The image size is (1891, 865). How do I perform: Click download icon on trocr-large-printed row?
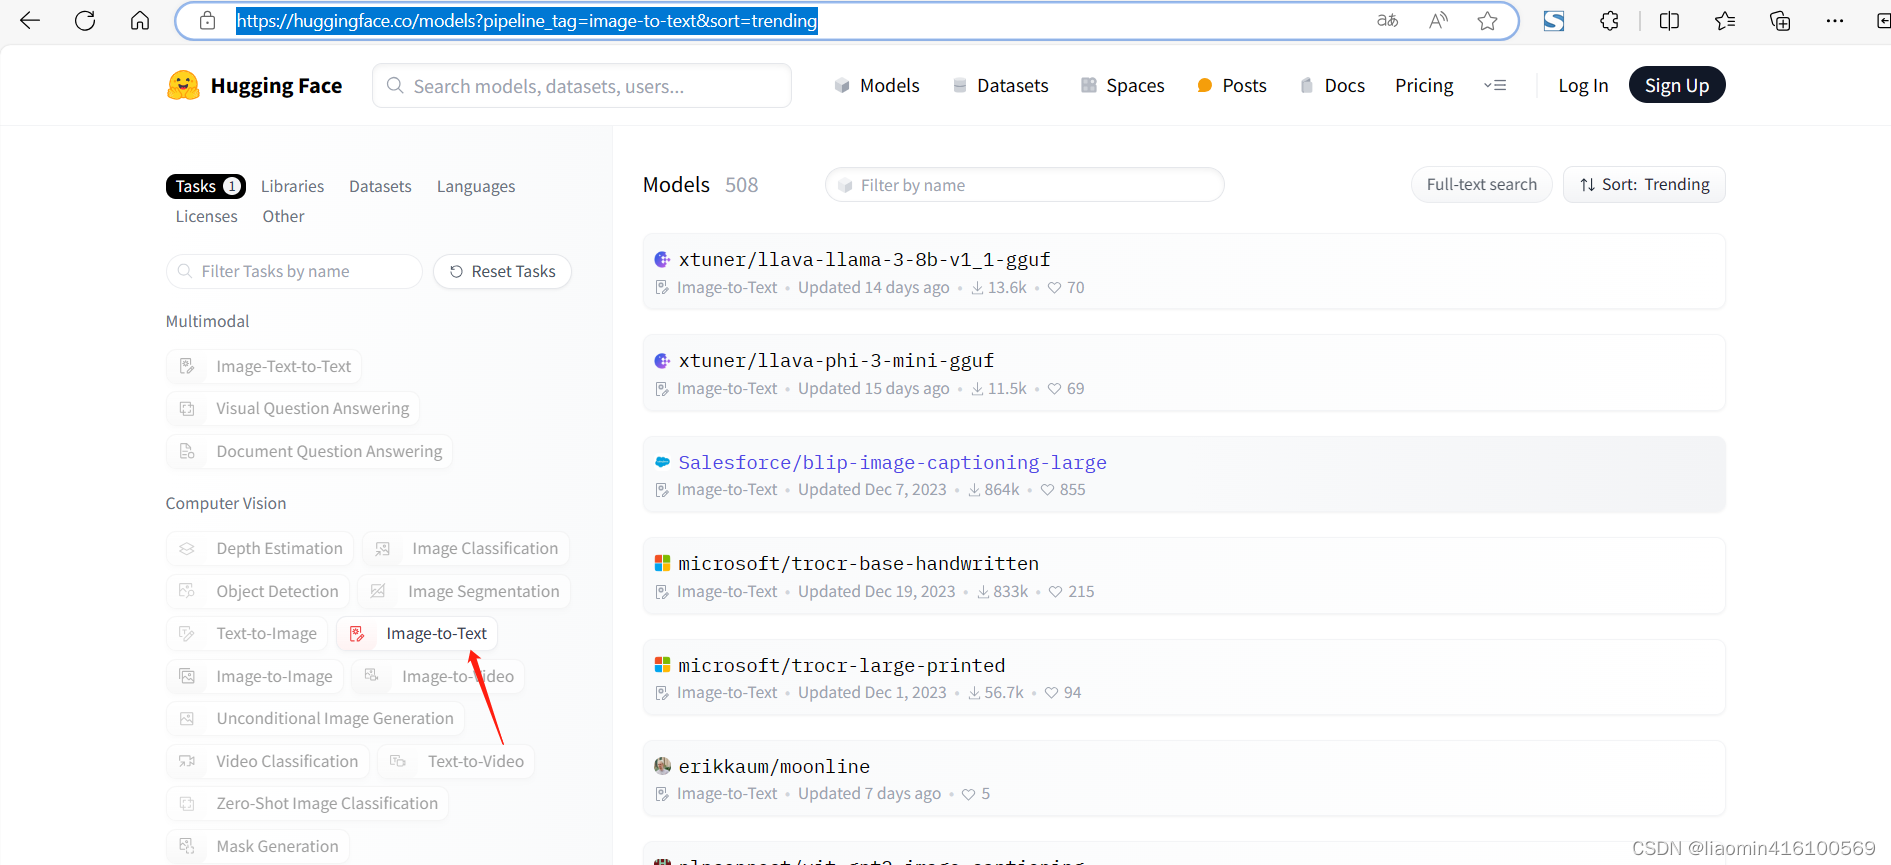974,693
